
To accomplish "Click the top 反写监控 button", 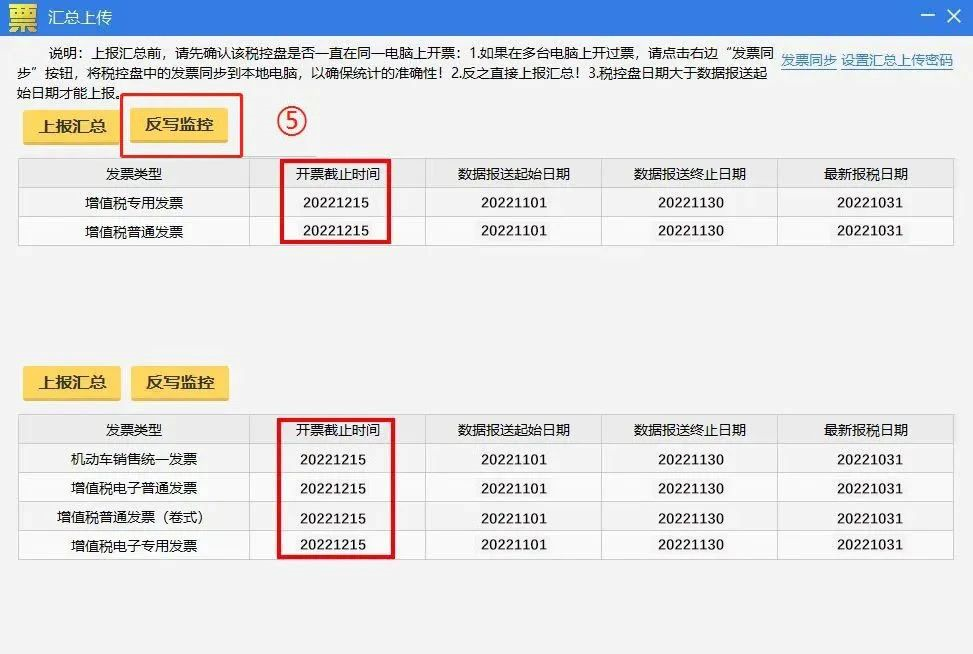I will pyautogui.click(x=179, y=126).
